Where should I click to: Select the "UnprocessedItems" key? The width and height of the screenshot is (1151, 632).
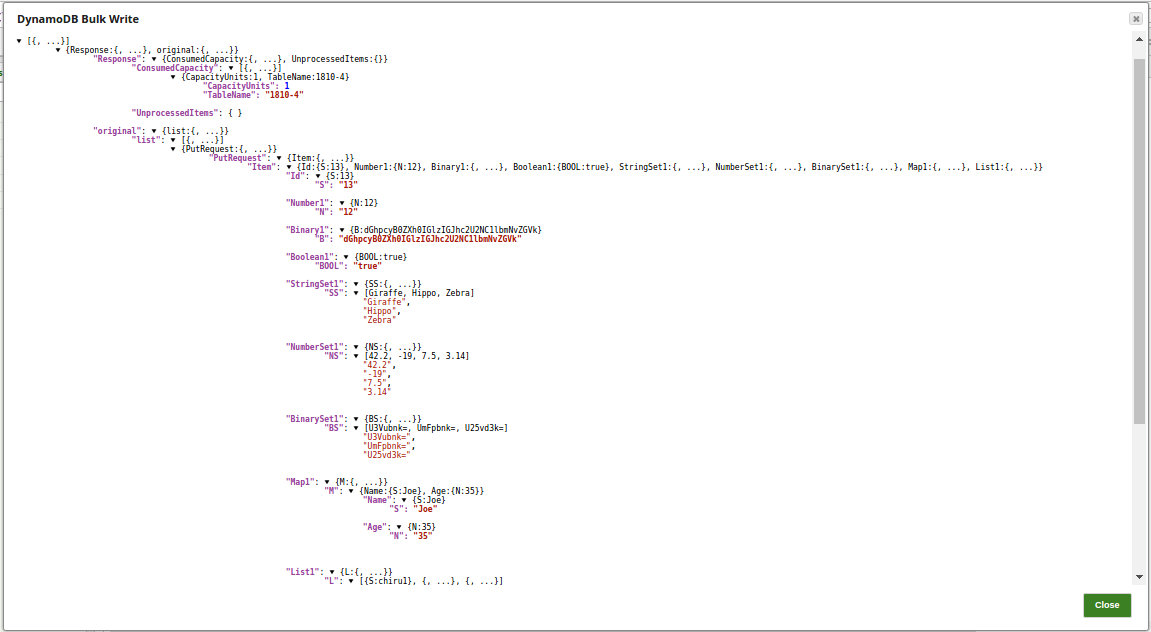177,113
